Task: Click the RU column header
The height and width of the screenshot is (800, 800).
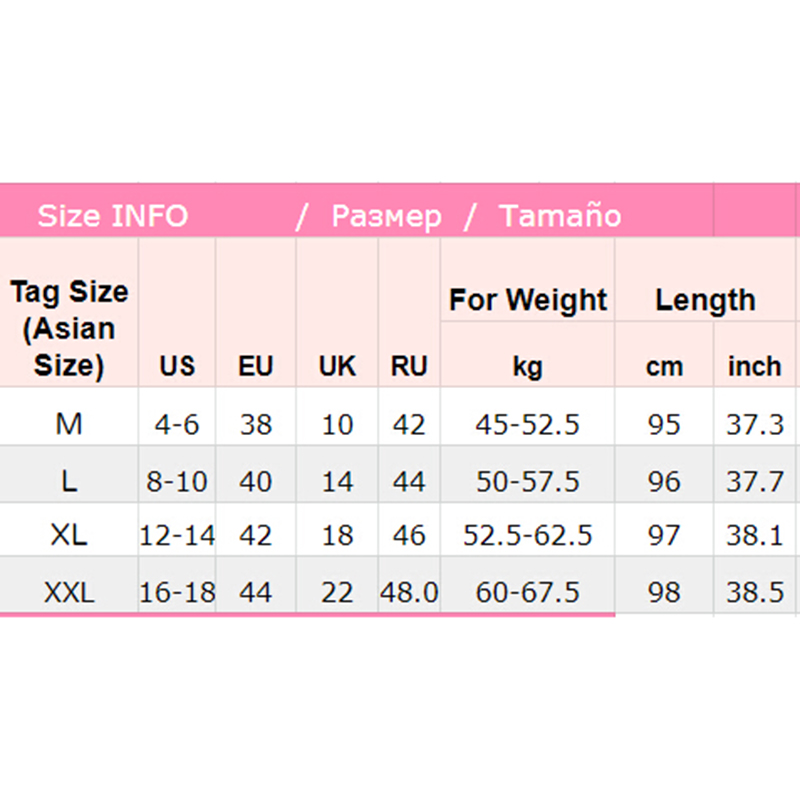Action: click(409, 367)
